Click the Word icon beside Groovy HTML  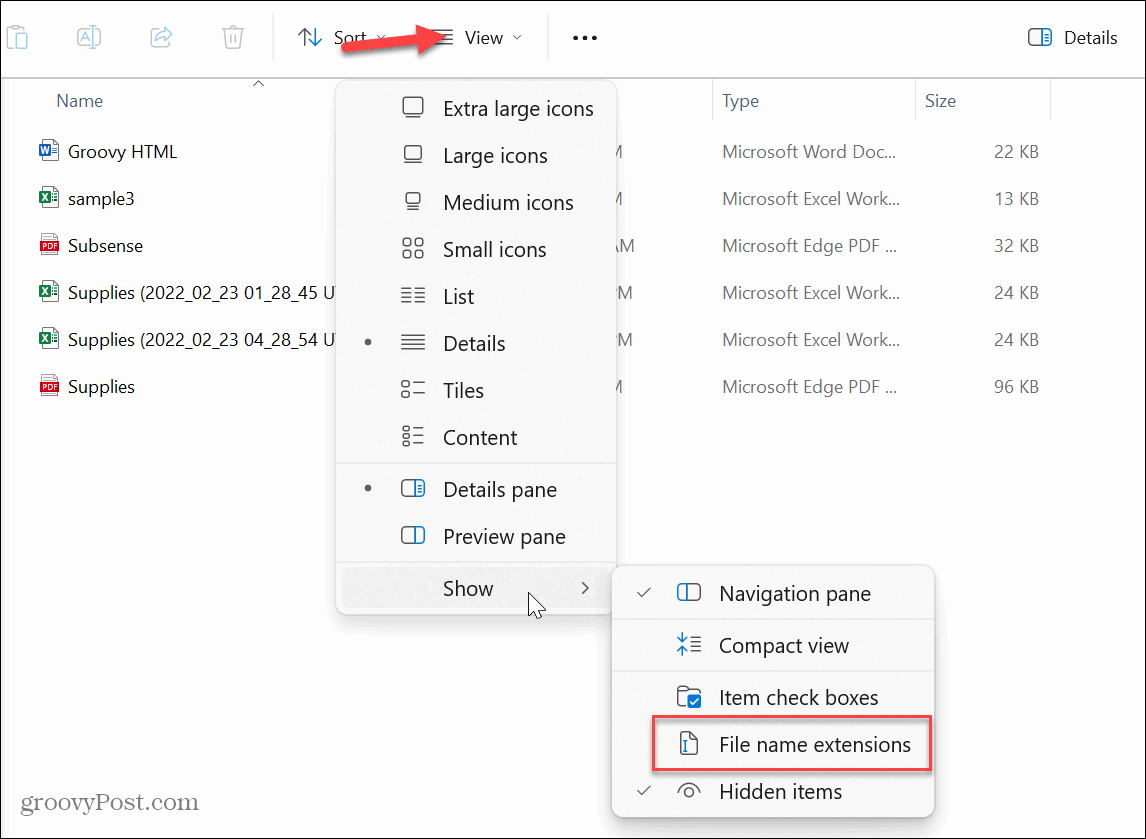point(48,152)
